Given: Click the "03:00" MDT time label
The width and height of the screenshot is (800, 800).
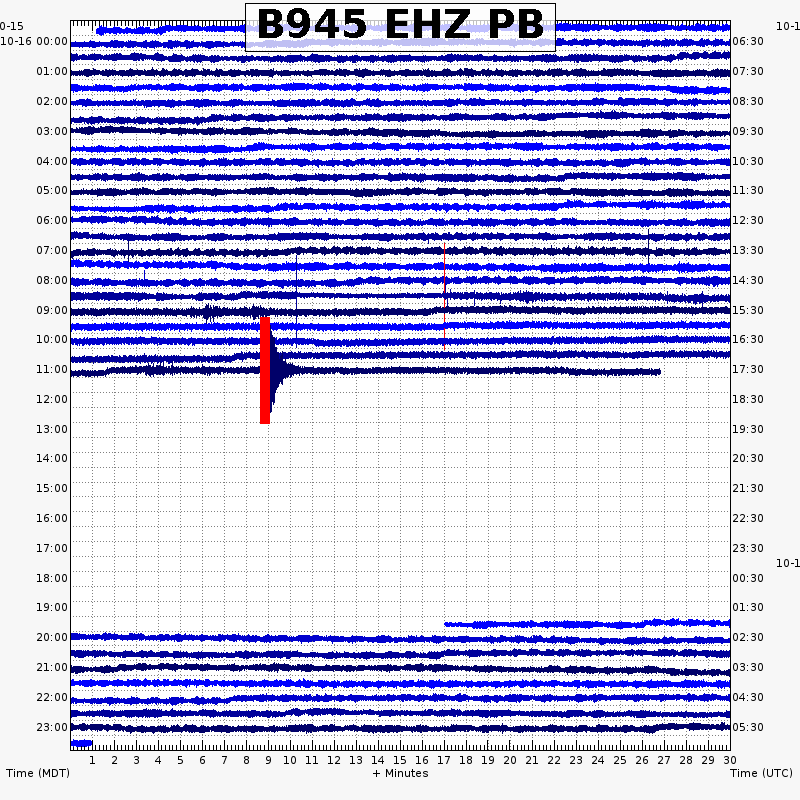Looking at the screenshot, I should [52, 132].
